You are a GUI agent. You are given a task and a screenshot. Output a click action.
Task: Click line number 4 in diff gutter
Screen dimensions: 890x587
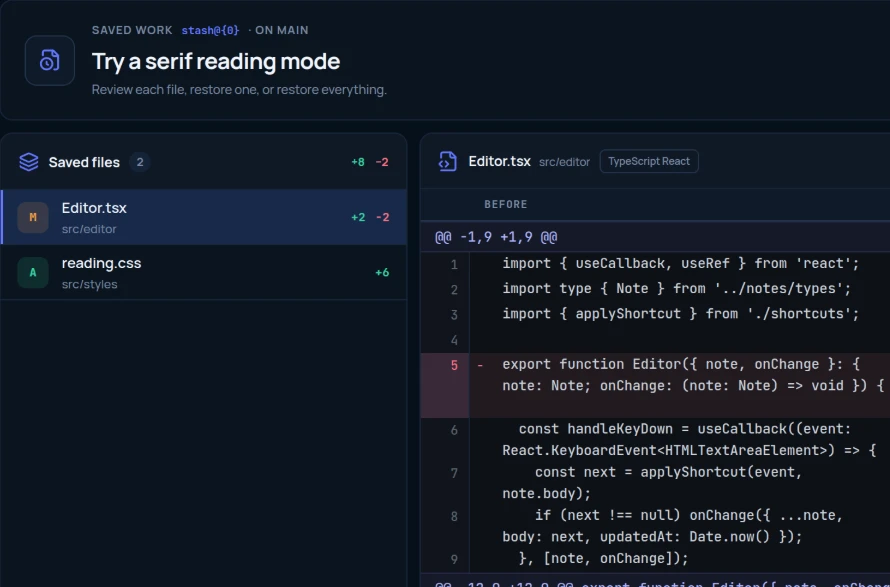pos(454,340)
